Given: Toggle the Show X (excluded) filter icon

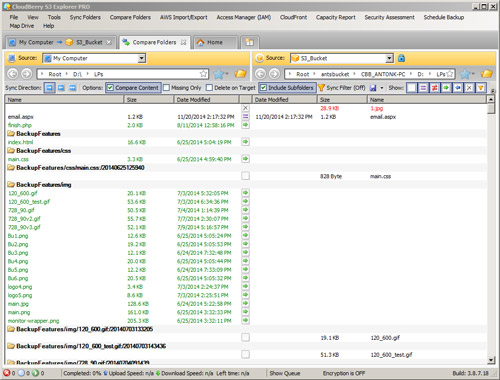Looking at the screenshot, I should coord(469,88).
